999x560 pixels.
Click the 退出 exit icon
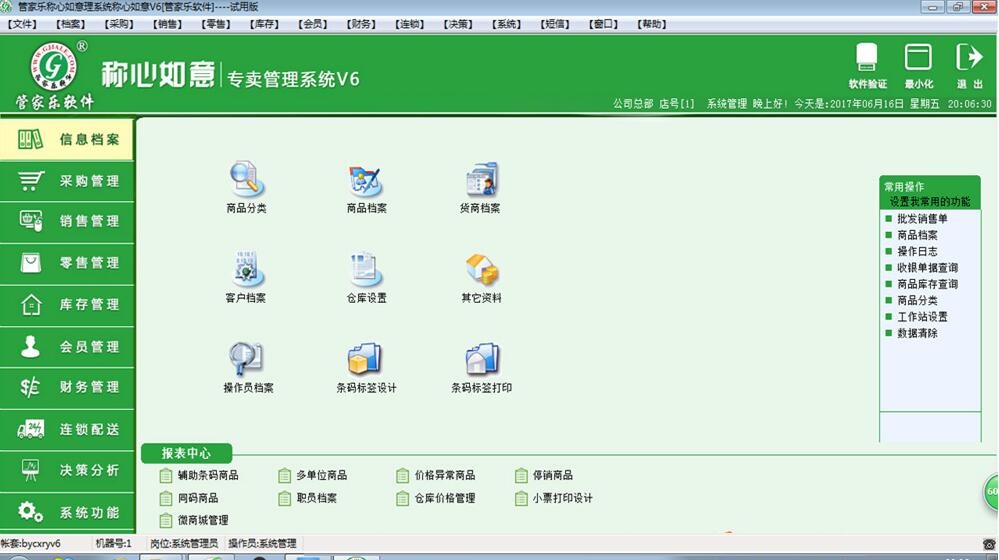pyautogui.click(x=969, y=66)
